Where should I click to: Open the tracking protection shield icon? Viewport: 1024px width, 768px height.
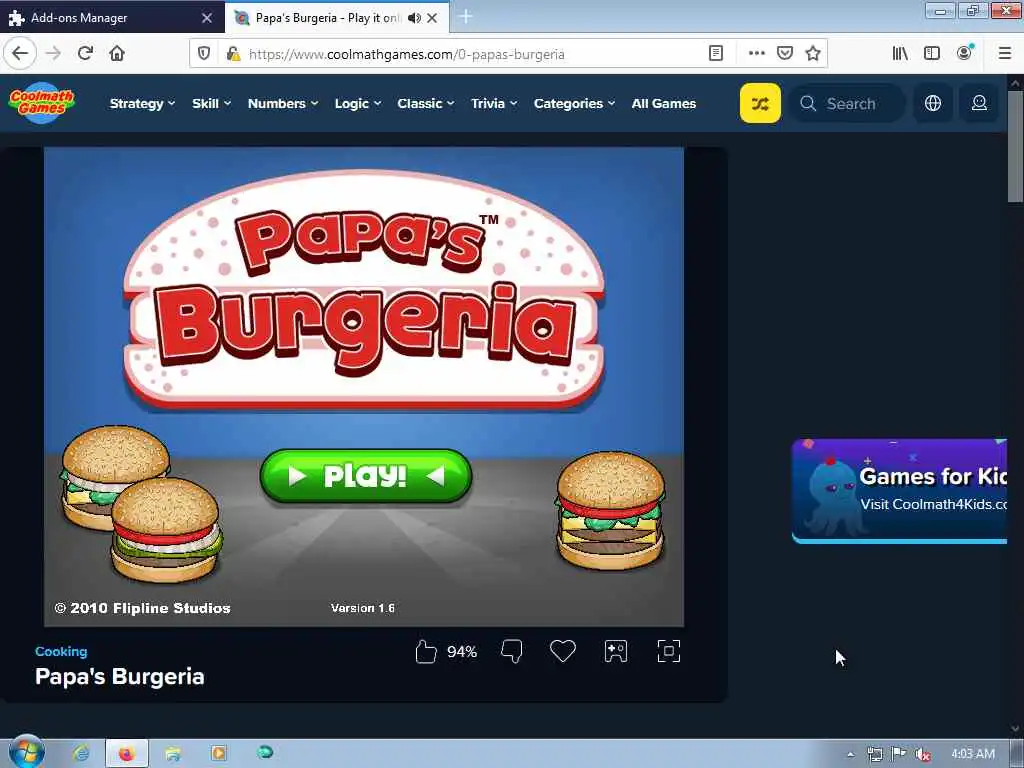click(204, 54)
